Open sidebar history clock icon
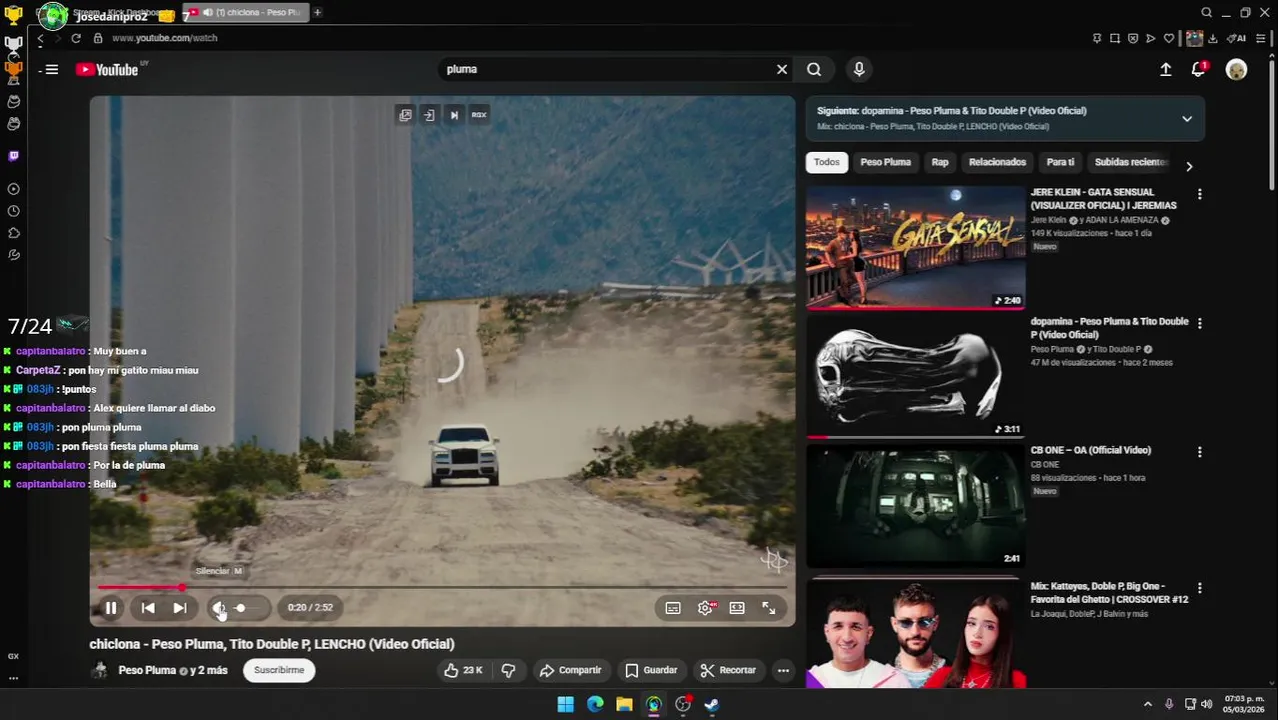This screenshot has height=720, width=1278. pyautogui.click(x=13, y=211)
